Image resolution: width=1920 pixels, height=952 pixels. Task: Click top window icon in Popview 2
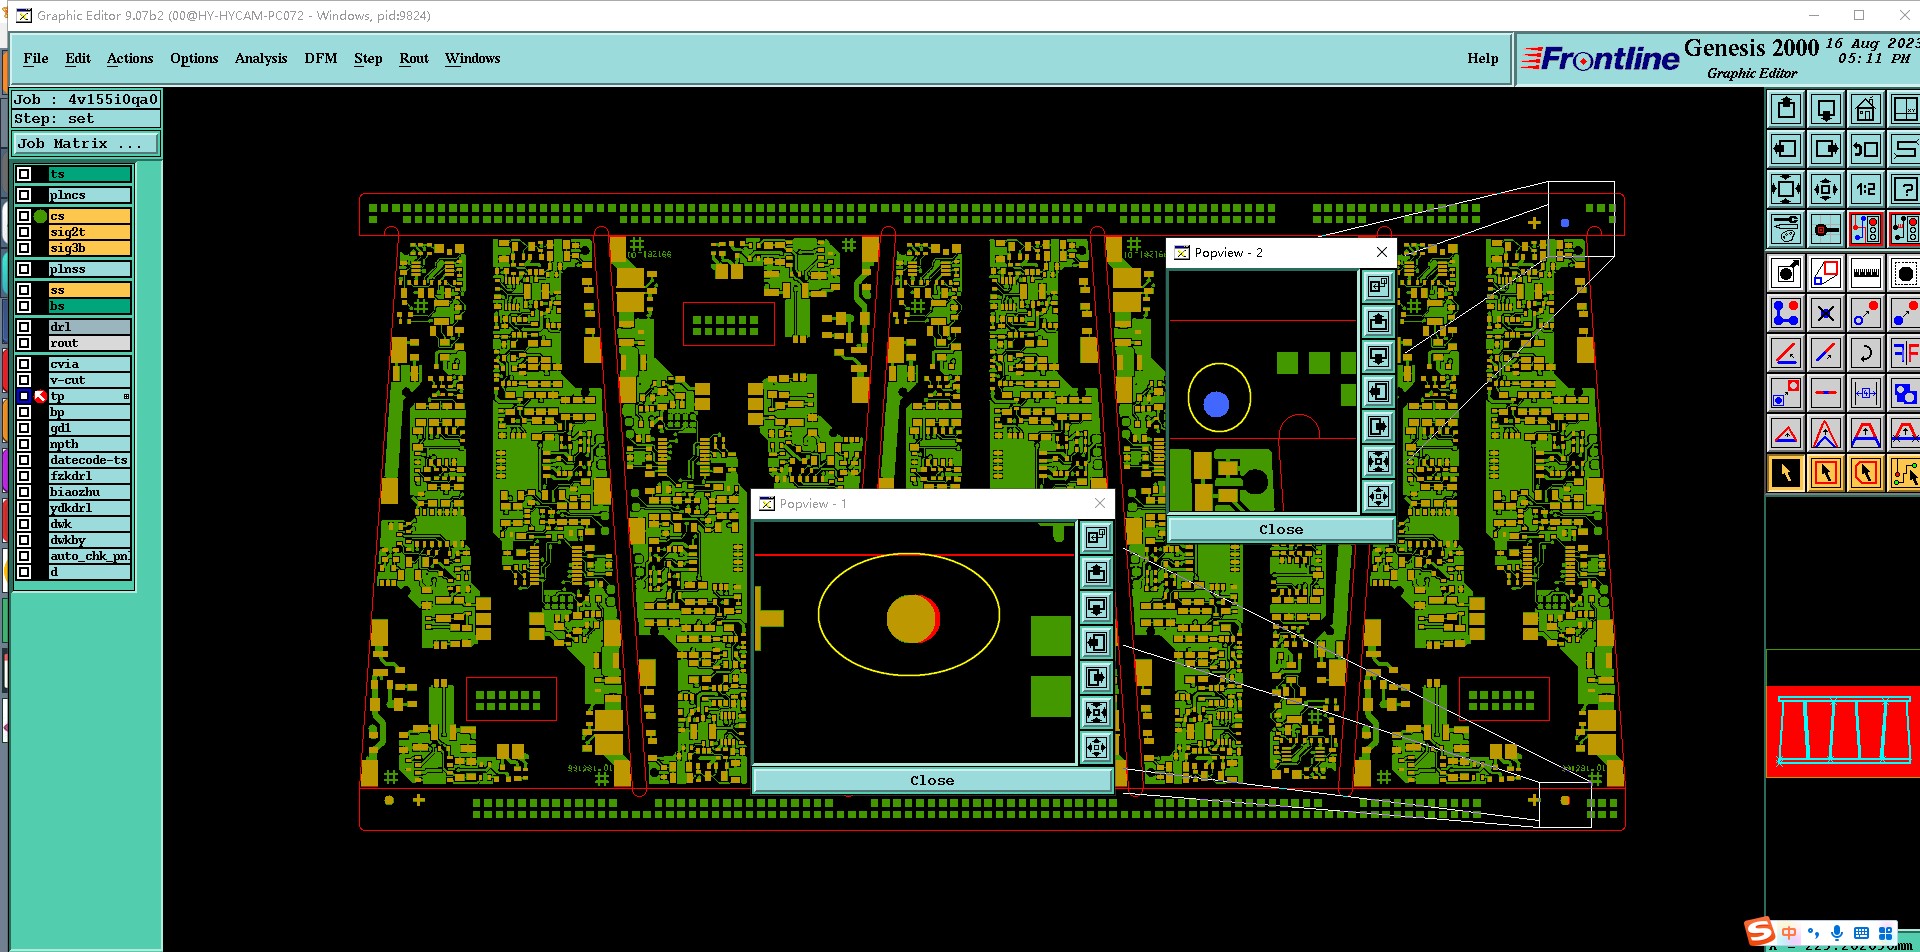click(x=1378, y=287)
